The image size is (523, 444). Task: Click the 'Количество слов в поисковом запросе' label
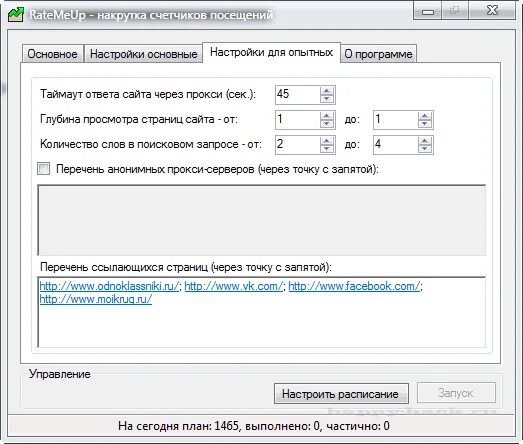(x=151, y=144)
